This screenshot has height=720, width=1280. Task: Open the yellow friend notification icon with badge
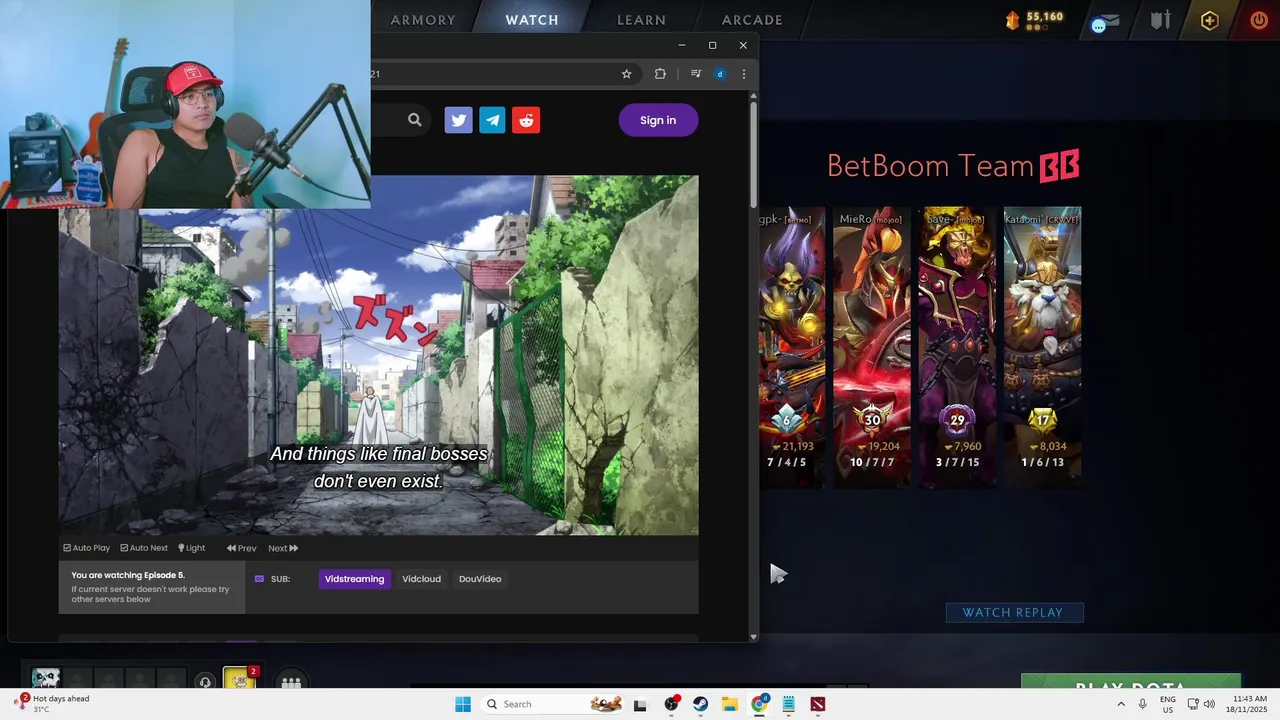pos(238,679)
